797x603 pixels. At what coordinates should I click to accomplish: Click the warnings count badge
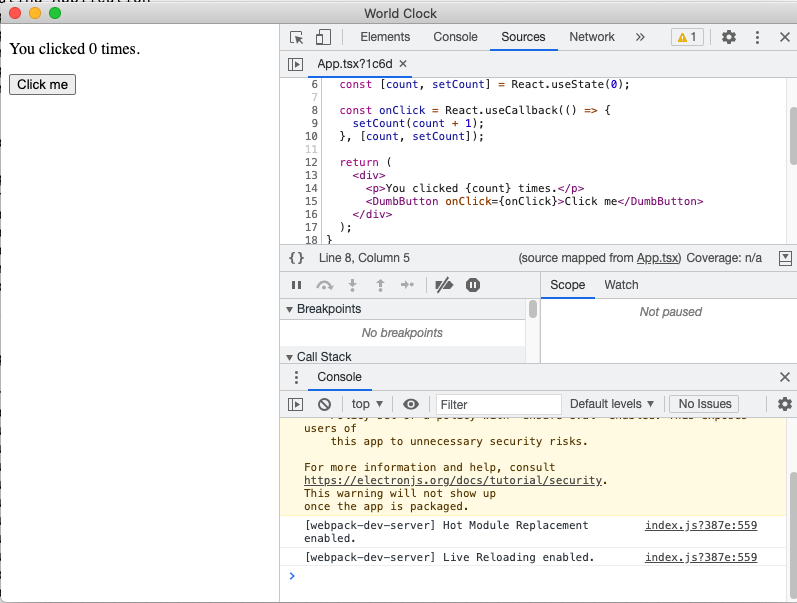[687, 37]
